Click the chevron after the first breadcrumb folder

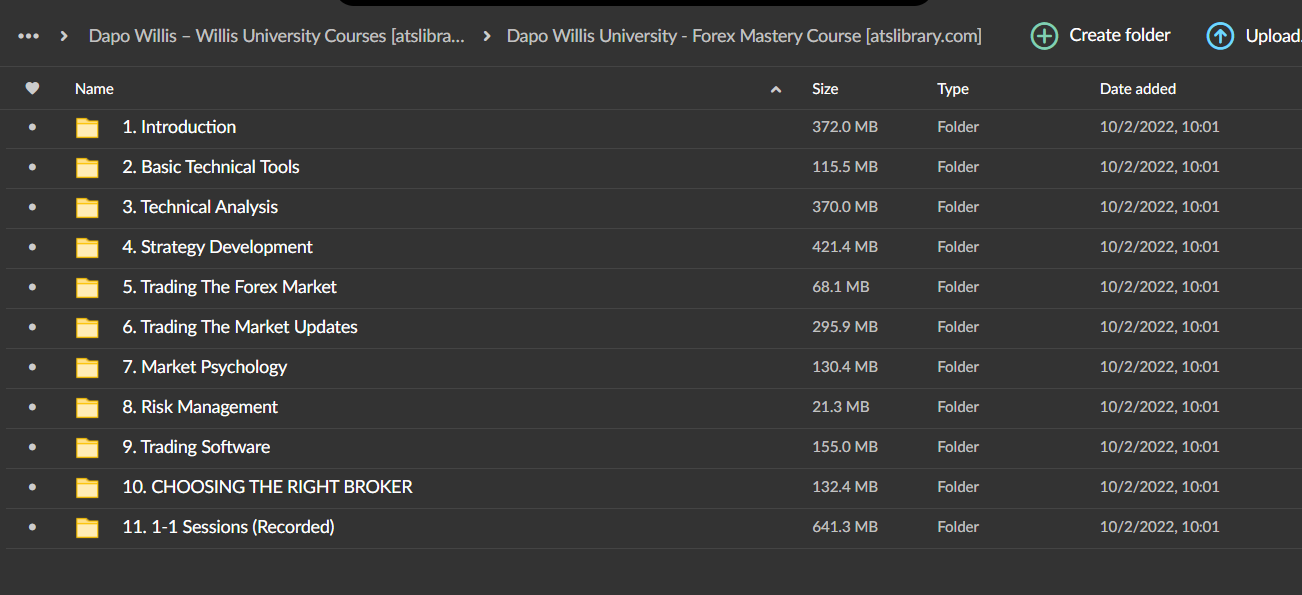tap(486, 35)
